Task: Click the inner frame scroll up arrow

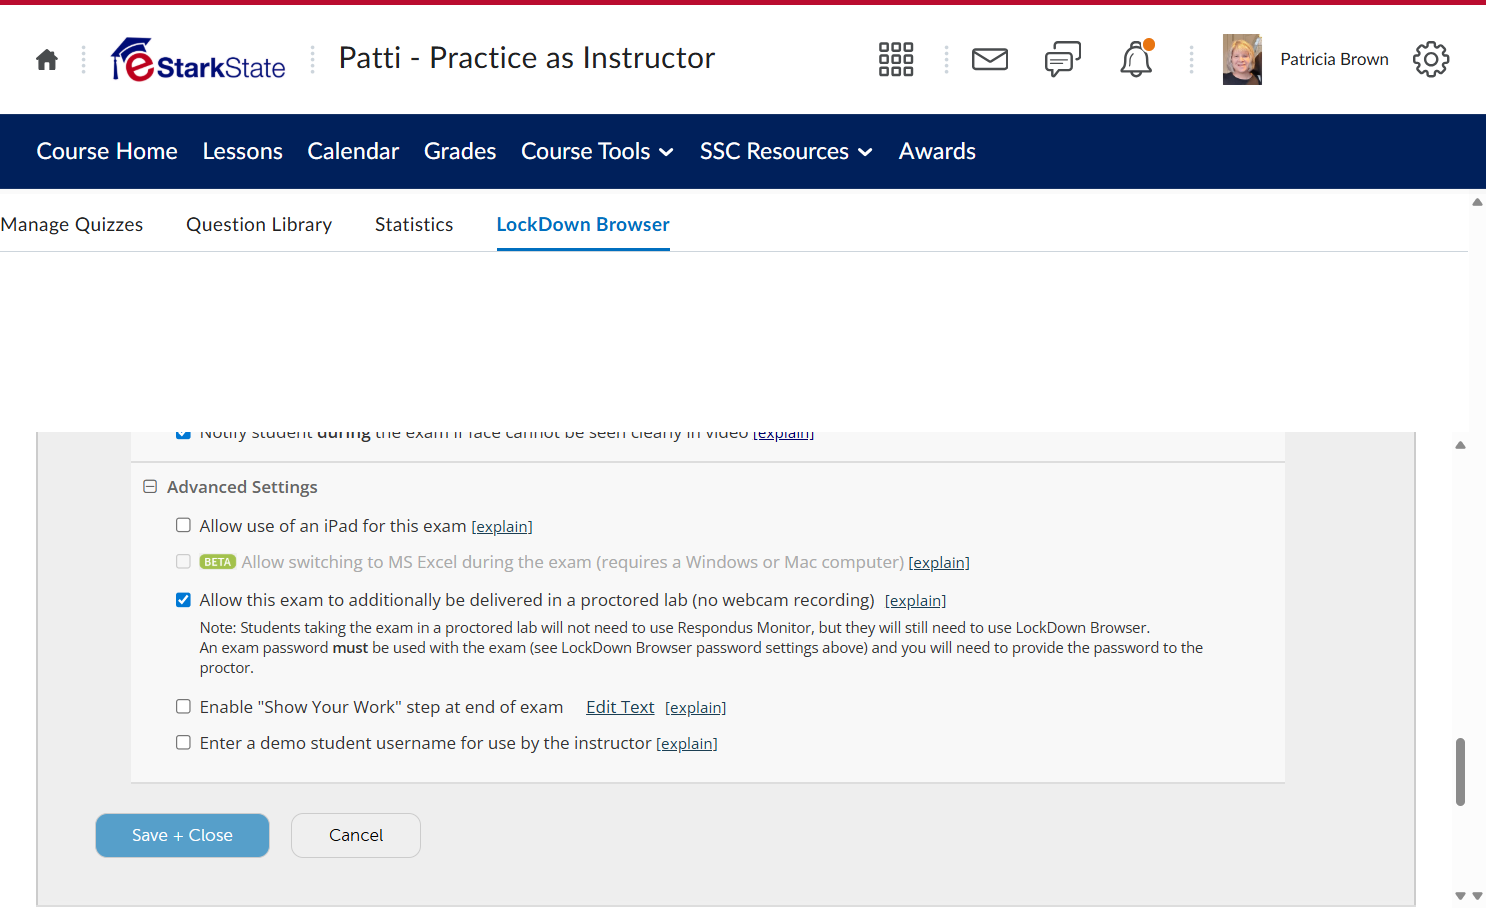Action: point(1460,445)
